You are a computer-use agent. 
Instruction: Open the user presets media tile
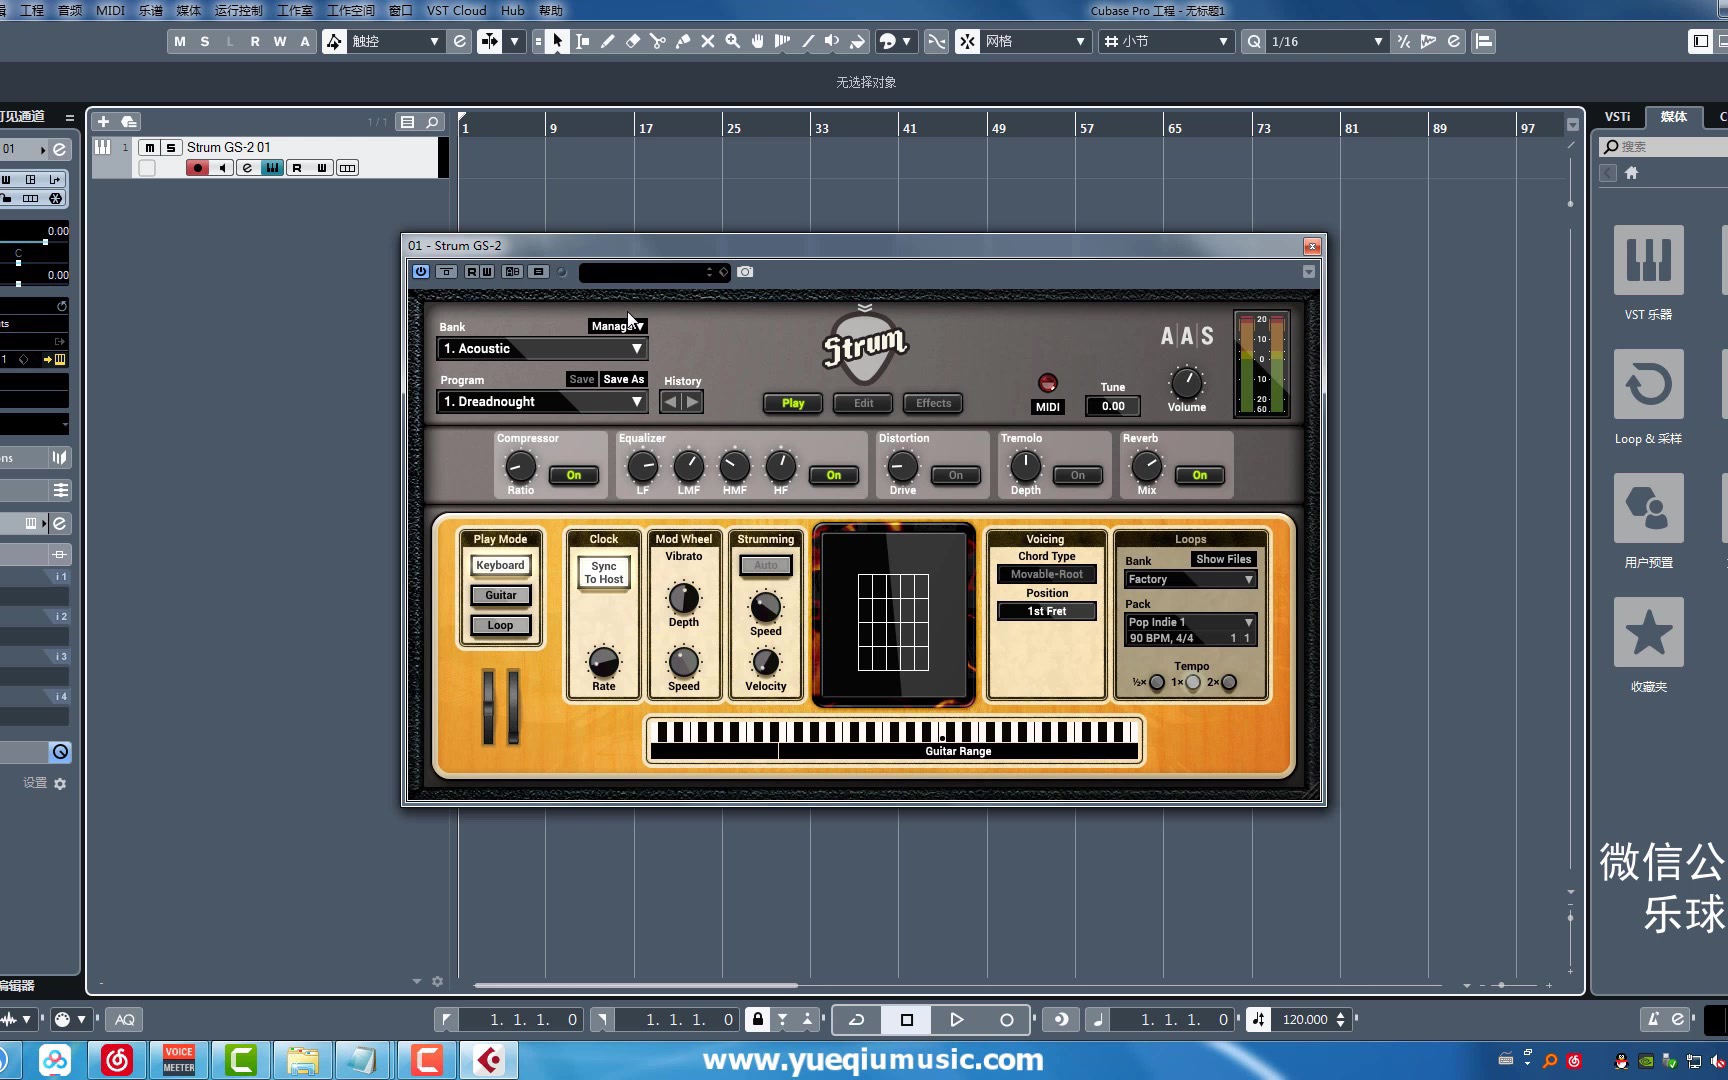pyautogui.click(x=1648, y=508)
